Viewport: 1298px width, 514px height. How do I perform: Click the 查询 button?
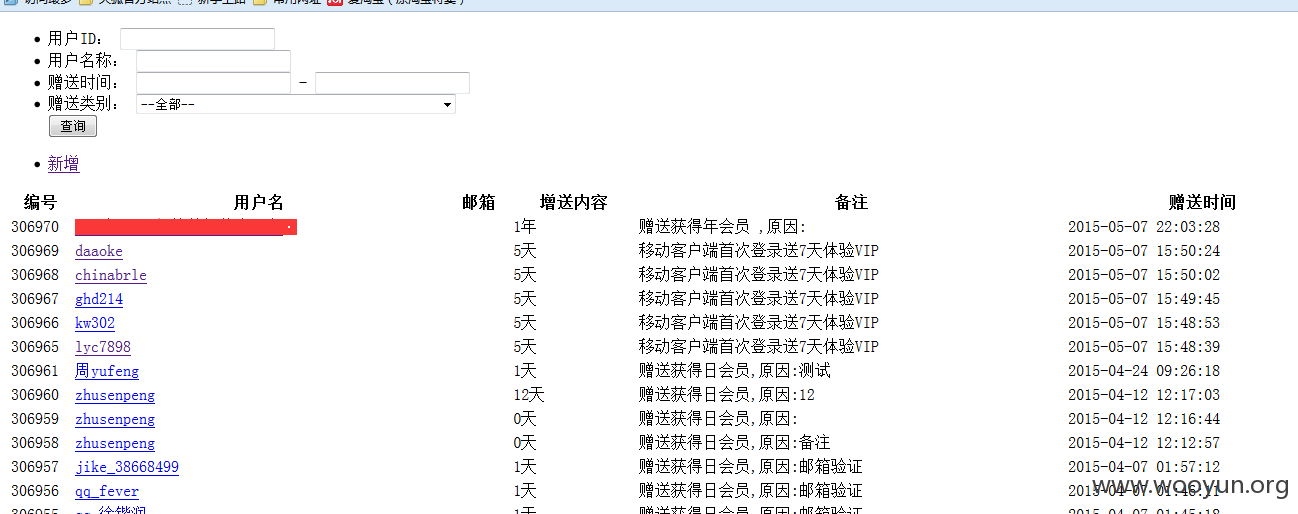click(73, 126)
